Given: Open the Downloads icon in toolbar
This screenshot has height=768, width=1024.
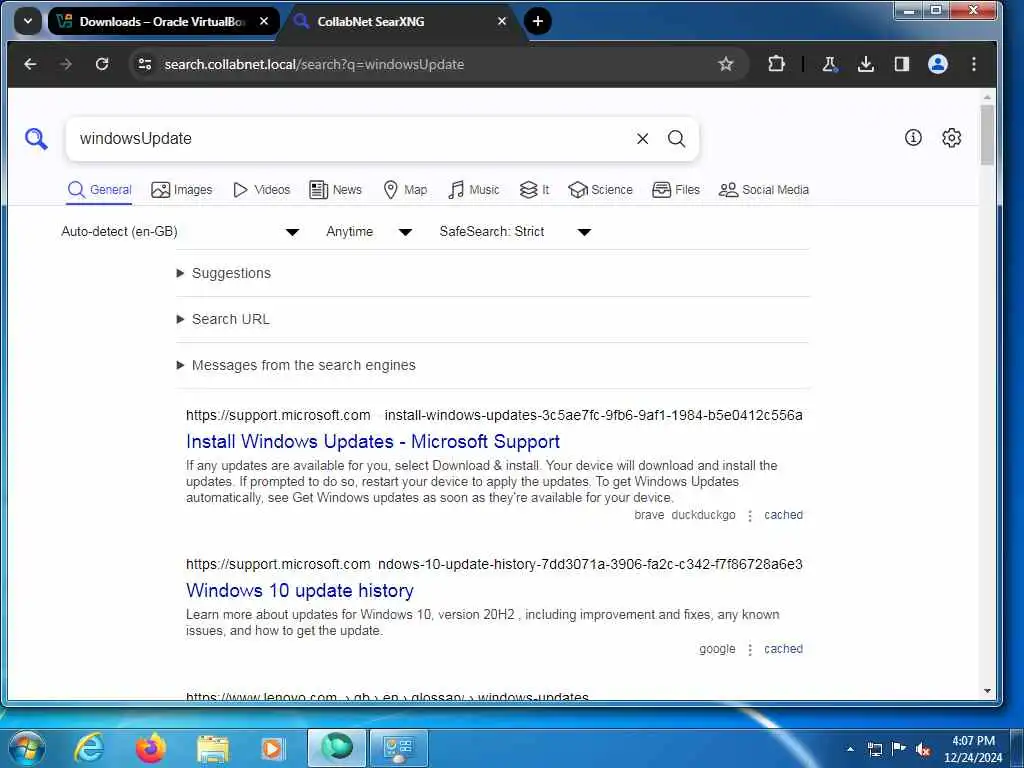Looking at the screenshot, I should click(866, 64).
